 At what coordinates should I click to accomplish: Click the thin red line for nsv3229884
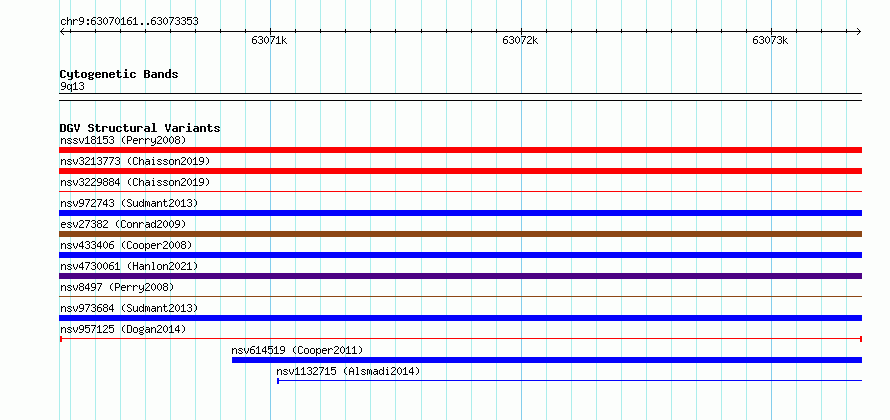(x=461, y=192)
